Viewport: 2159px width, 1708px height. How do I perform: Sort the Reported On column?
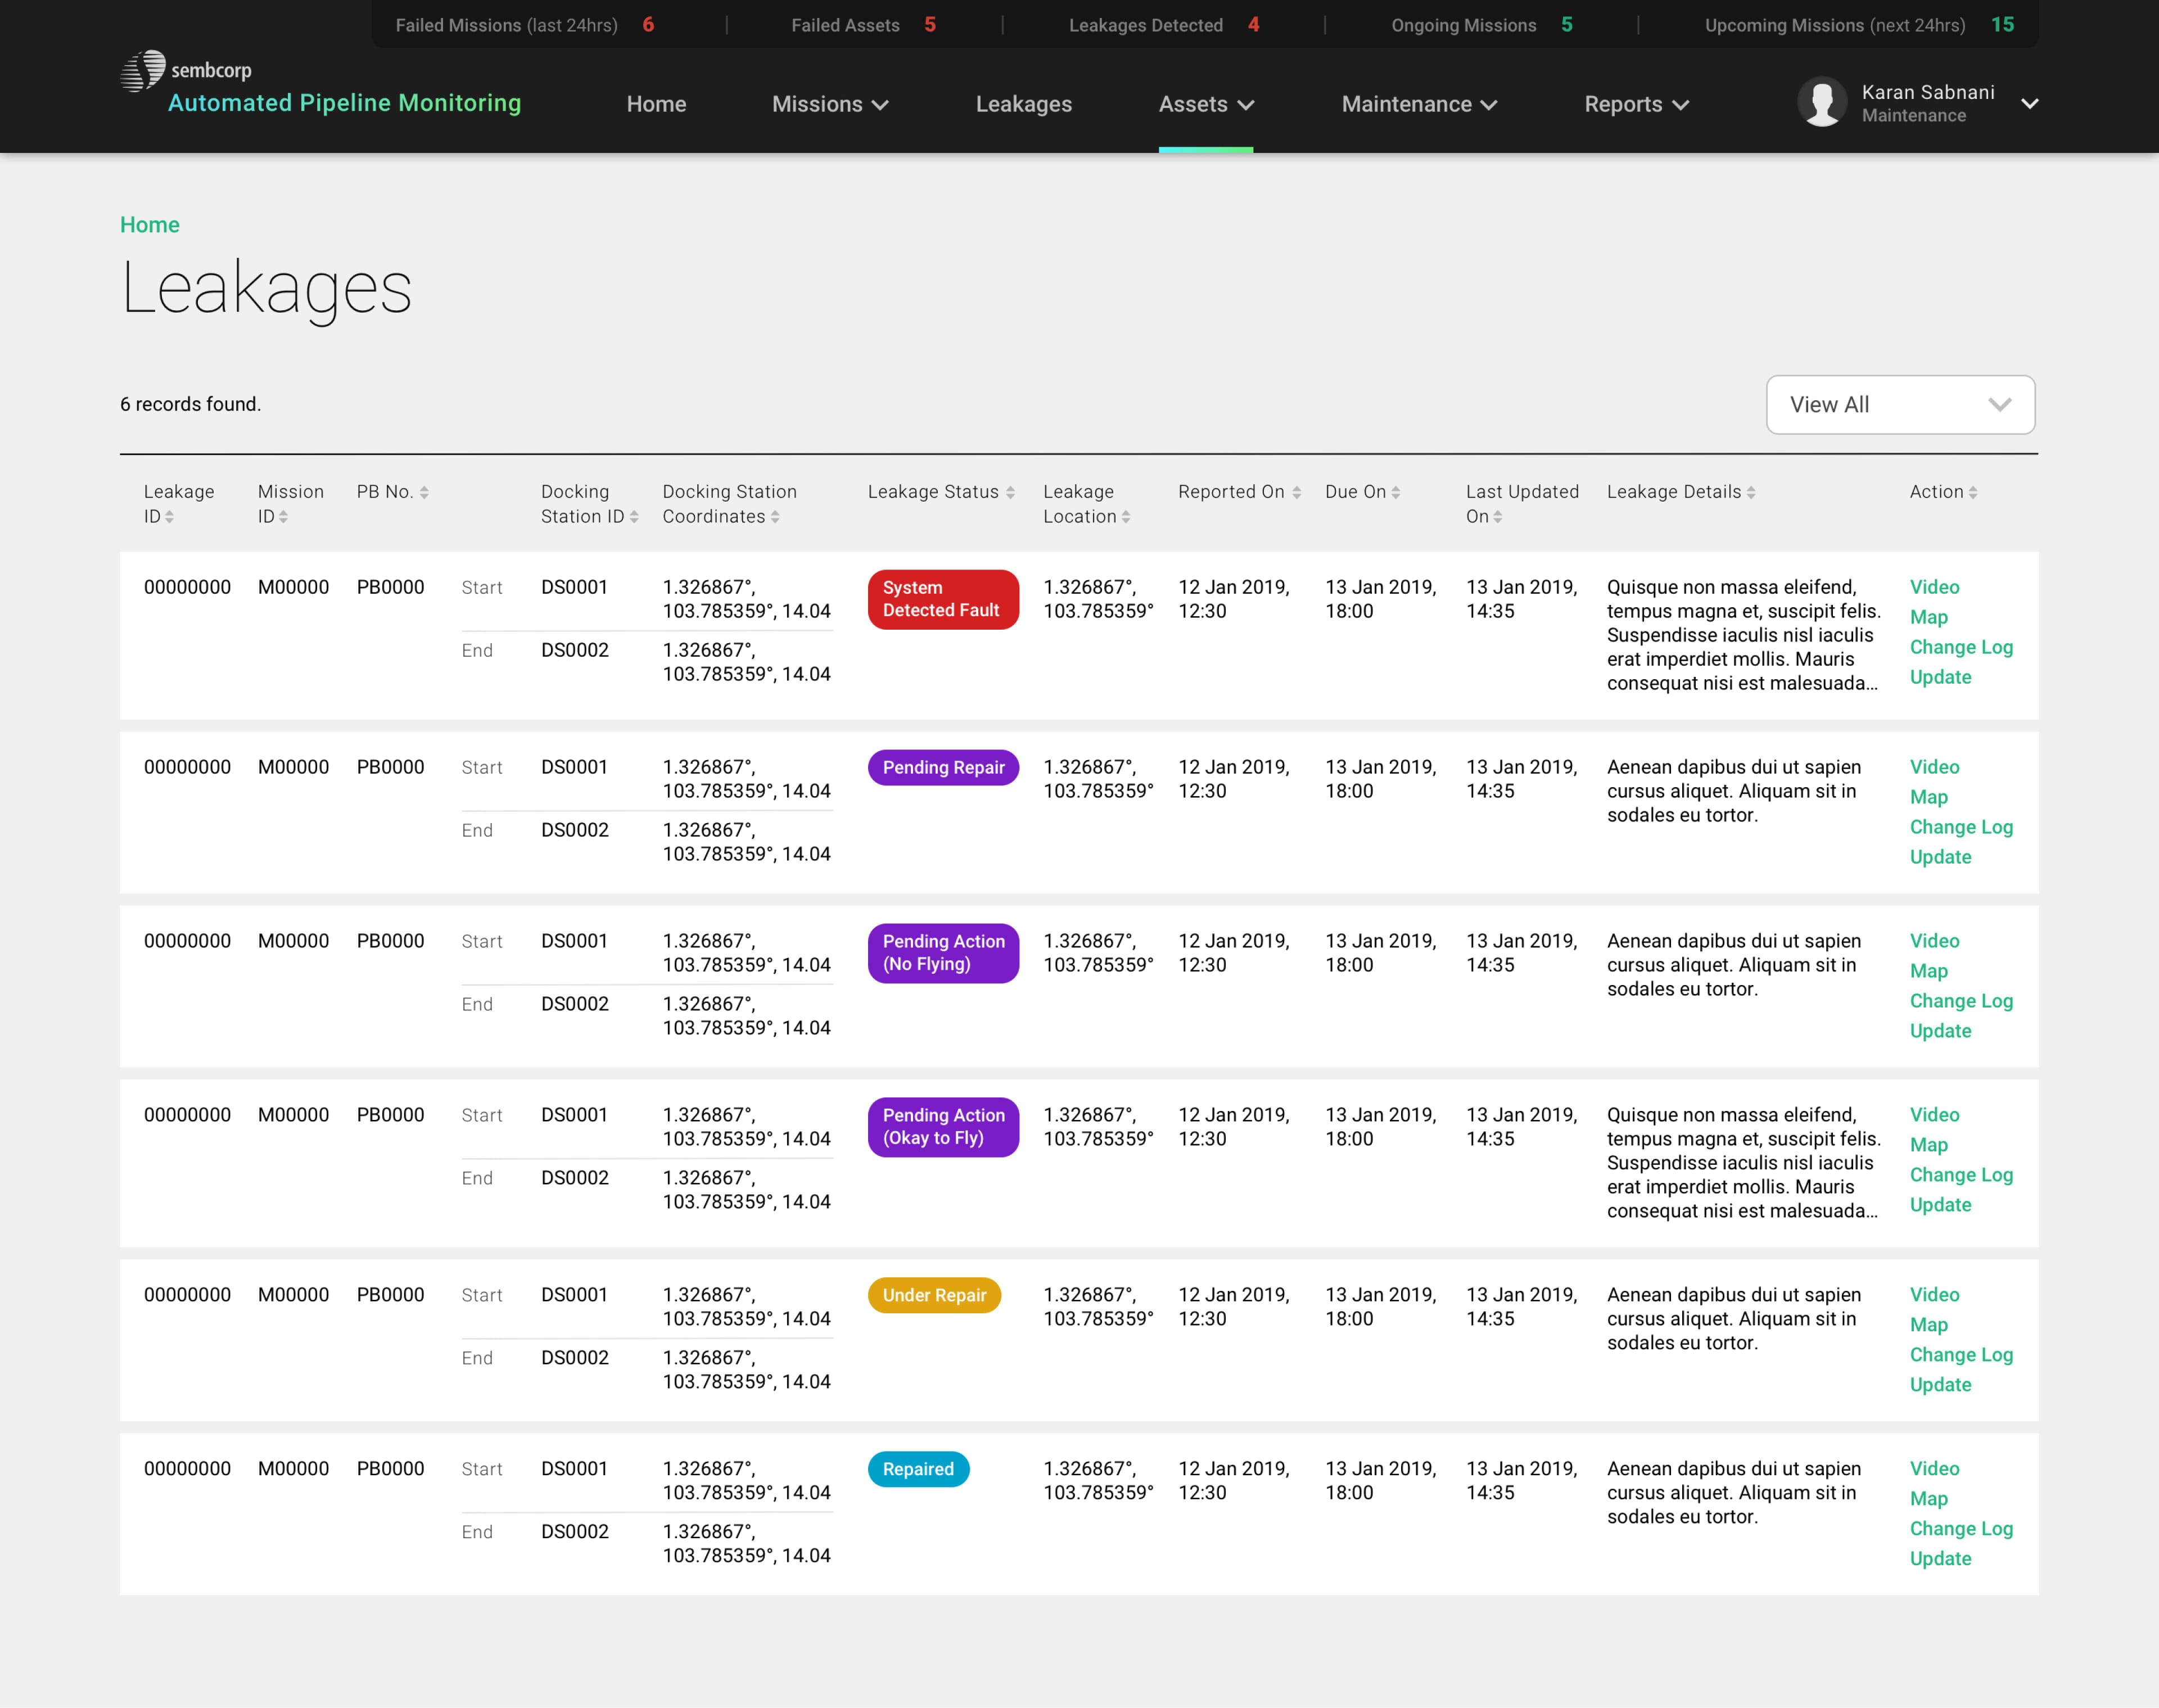coord(1296,492)
